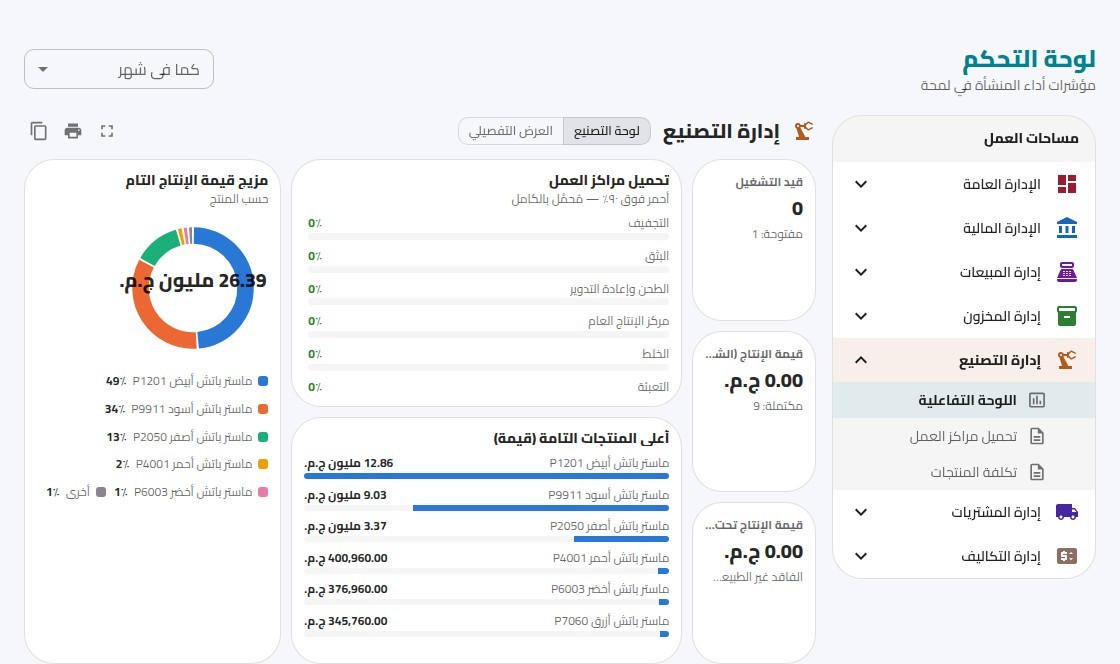This screenshot has height=664, width=1120.
Task: Click the manufacturing header robot arm icon
Action: pos(804,131)
